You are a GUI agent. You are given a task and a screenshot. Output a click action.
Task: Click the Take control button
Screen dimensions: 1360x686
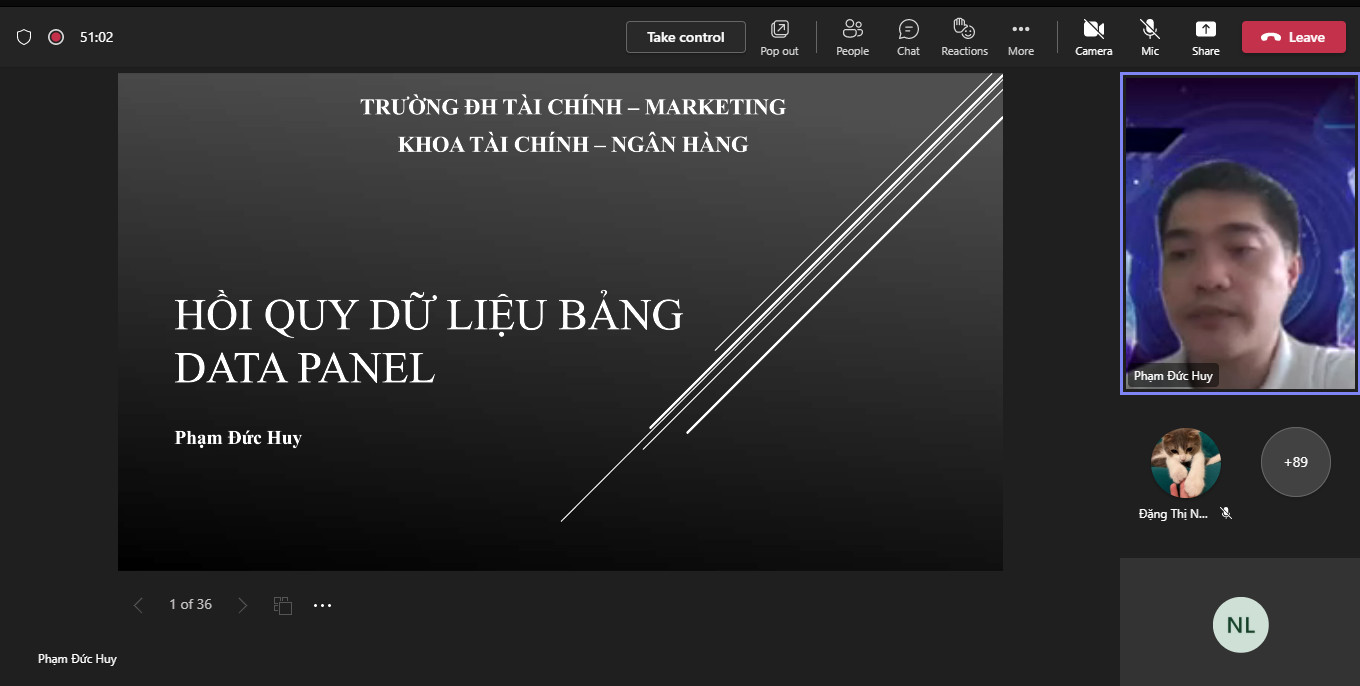[x=685, y=37]
